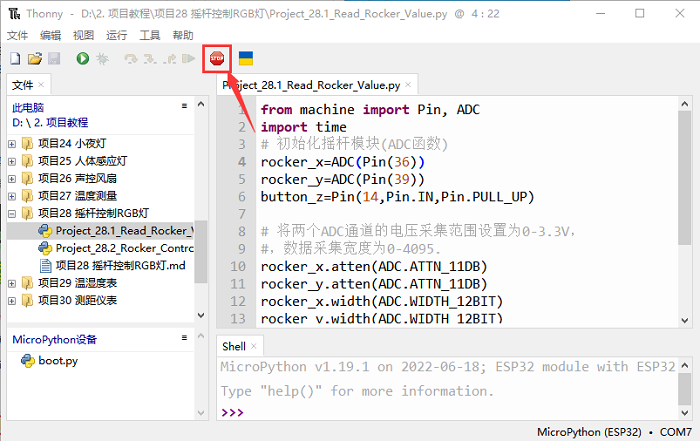Open the 工具 menu
Viewport: 700px width, 441px height.
click(150, 35)
